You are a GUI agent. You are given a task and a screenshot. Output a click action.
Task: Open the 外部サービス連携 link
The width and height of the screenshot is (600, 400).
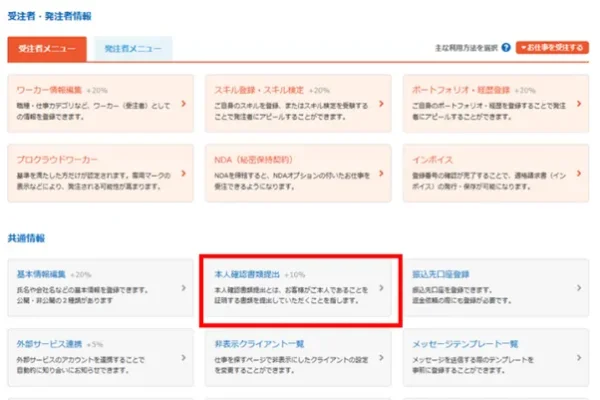click(49, 344)
